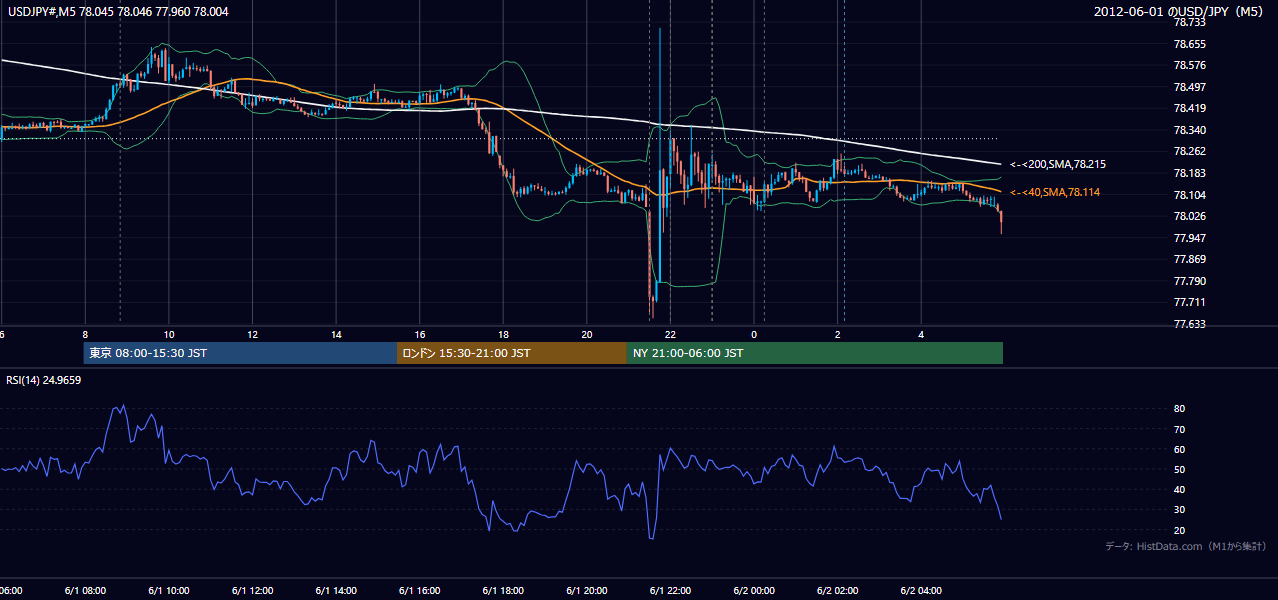Click price axis value 77.947

[1190, 238]
